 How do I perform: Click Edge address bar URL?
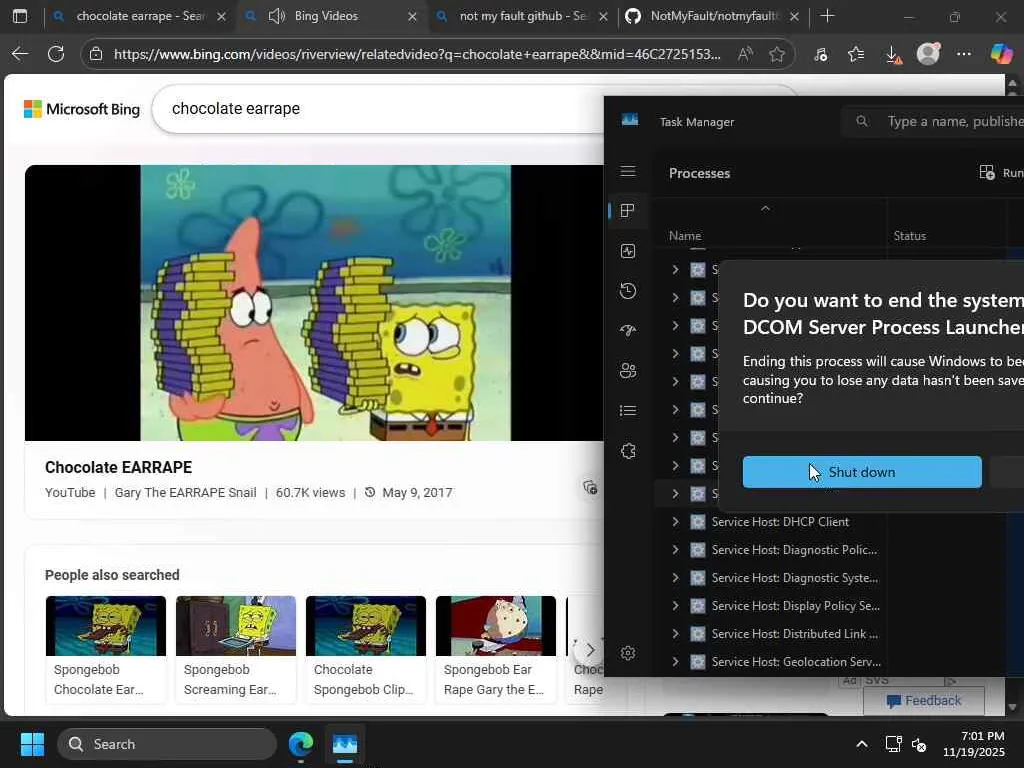(417, 54)
